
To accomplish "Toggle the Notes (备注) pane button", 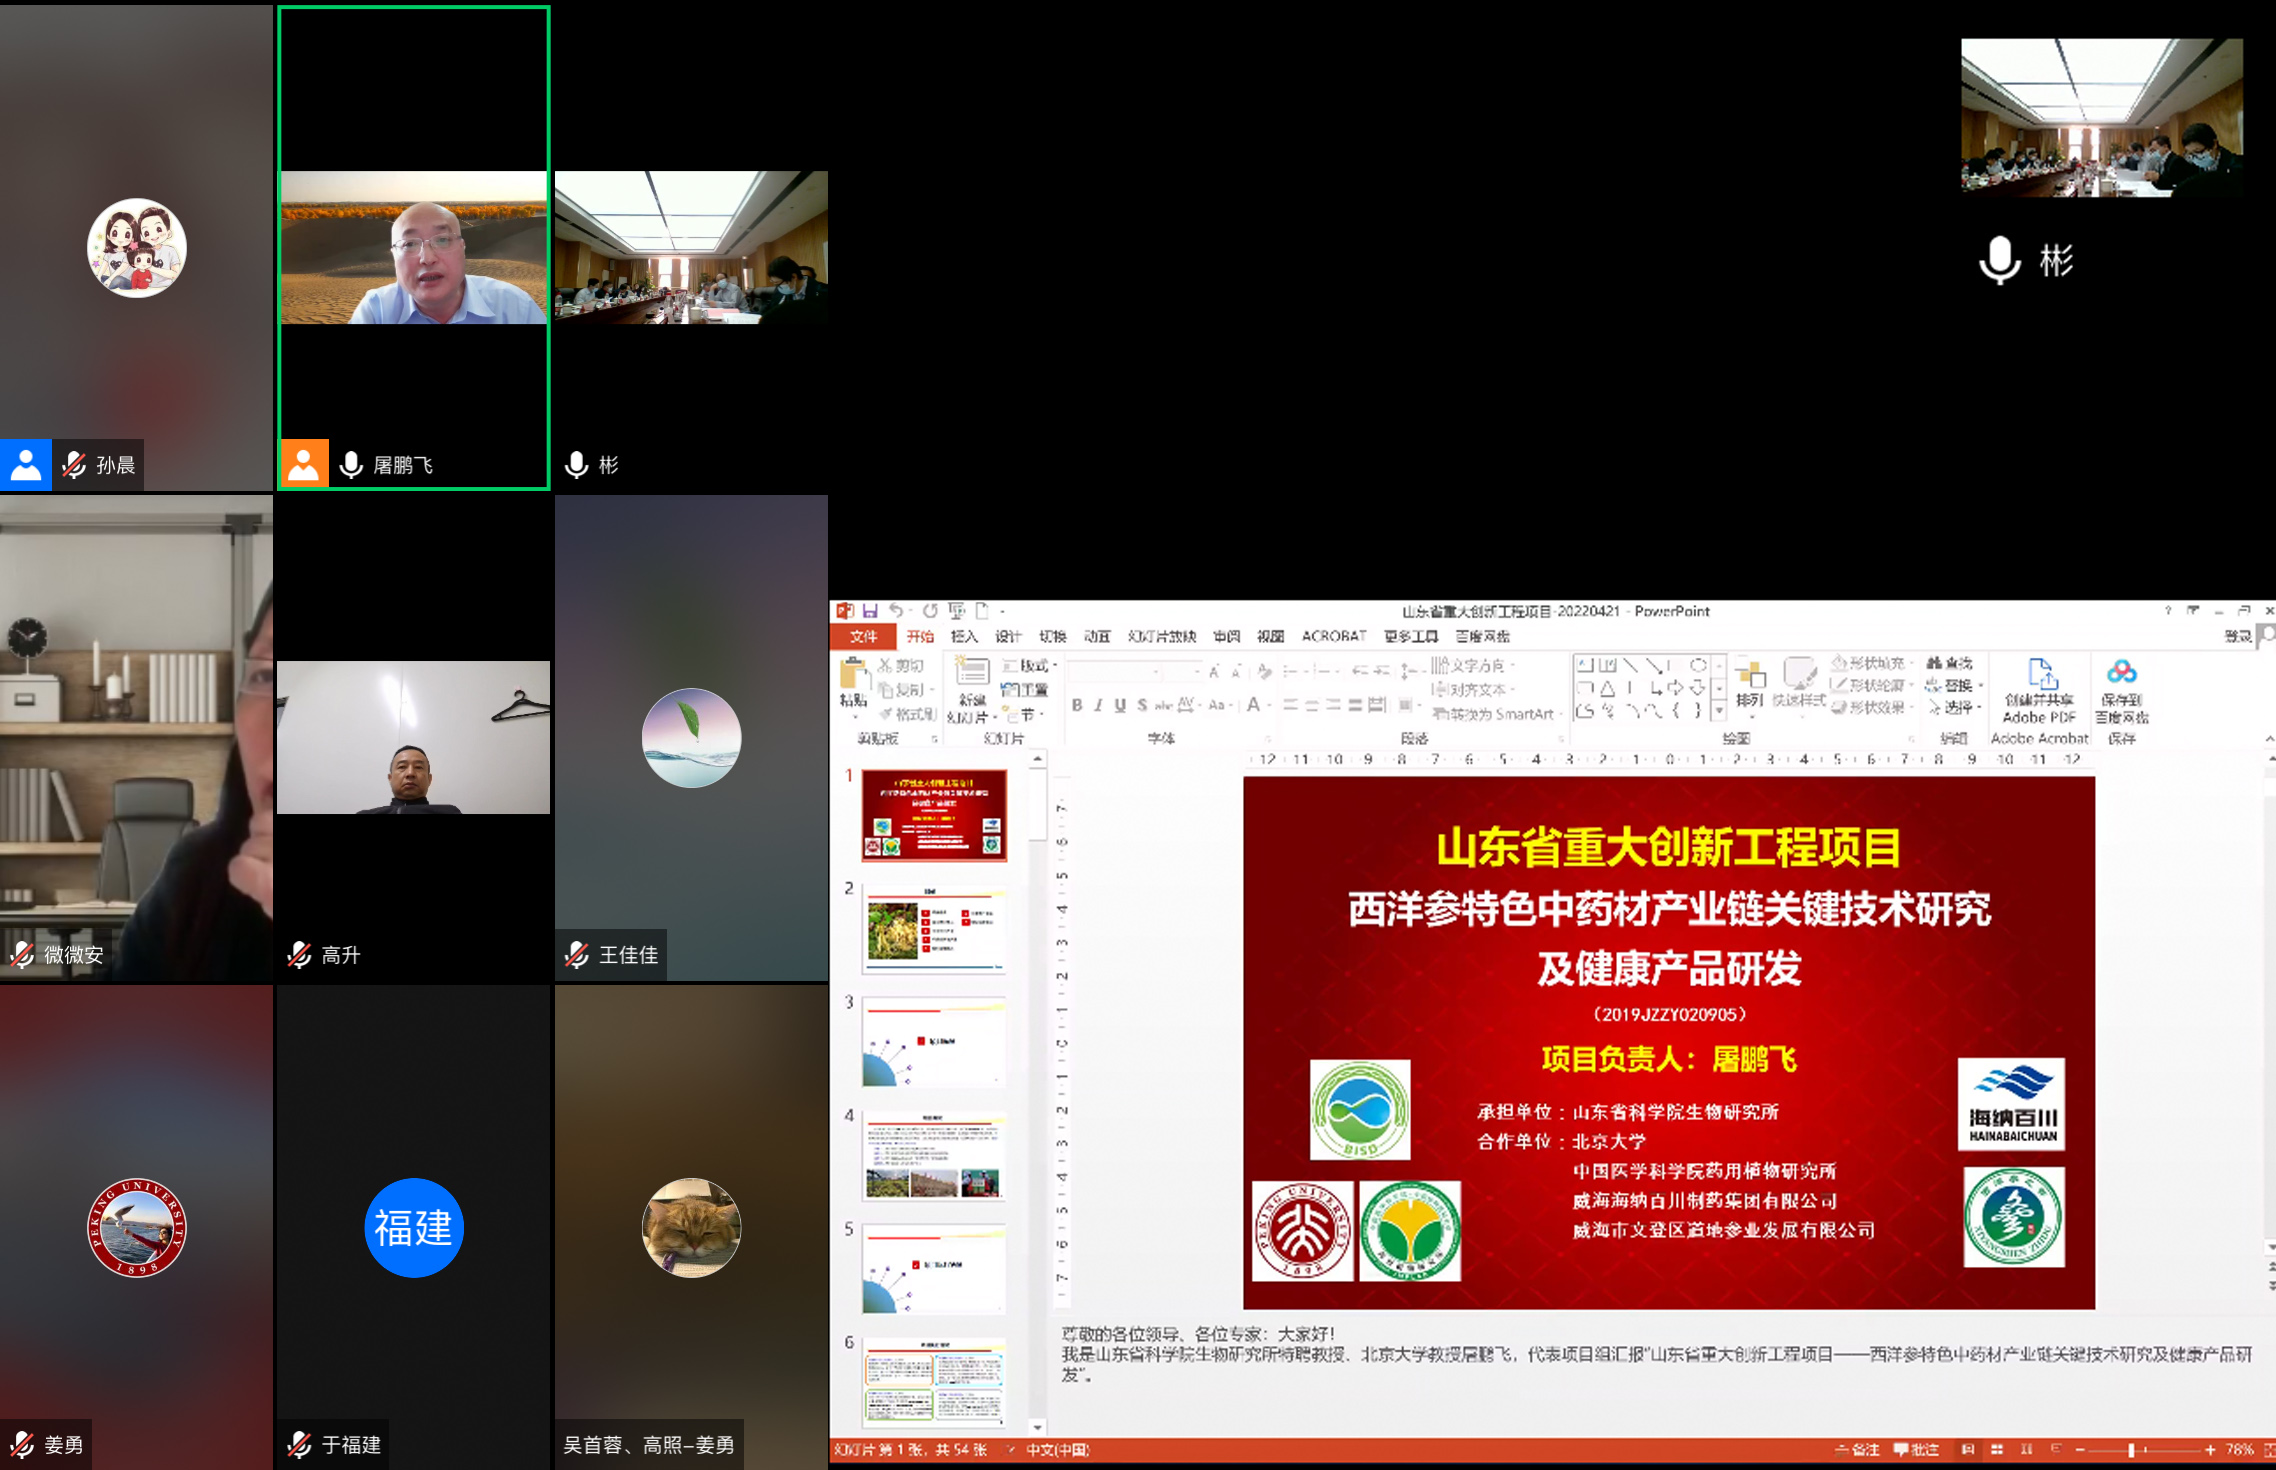I will (1857, 1450).
